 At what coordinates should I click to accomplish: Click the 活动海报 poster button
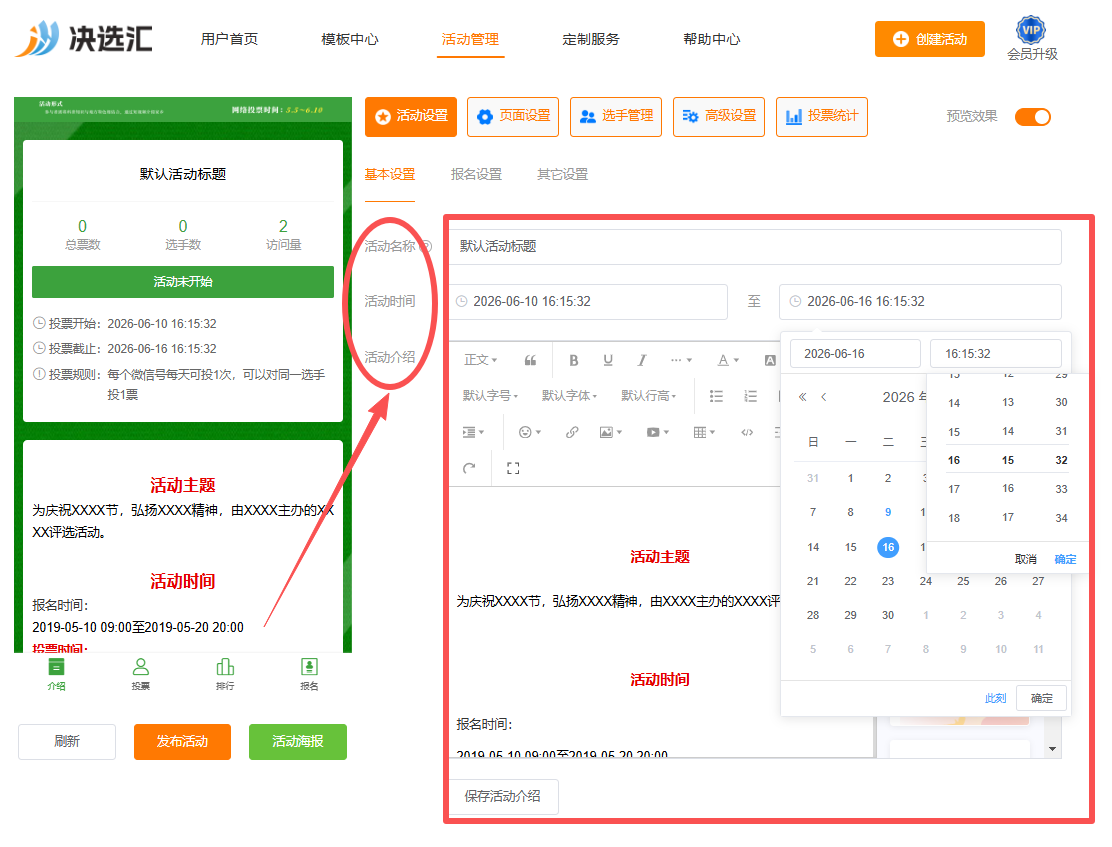pyautogui.click(x=298, y=741)
